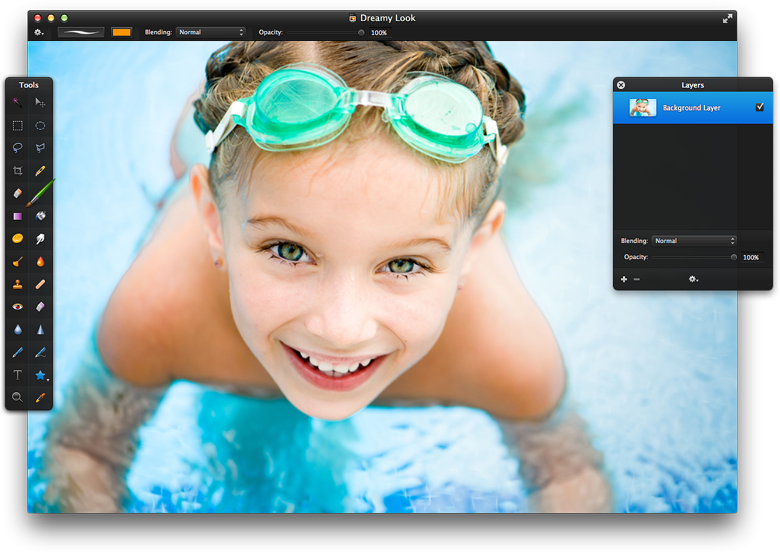The height and width of the screenshot is (552, 780).
Task: Pick the Rectangular Marquee selection tool
Action: pos(18,125)
